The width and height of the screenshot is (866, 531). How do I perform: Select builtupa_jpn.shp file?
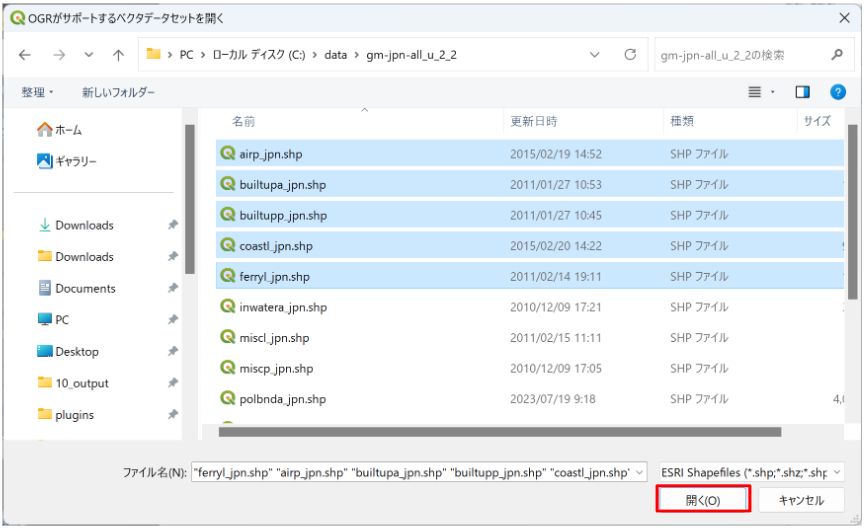[x=529, y=185]
